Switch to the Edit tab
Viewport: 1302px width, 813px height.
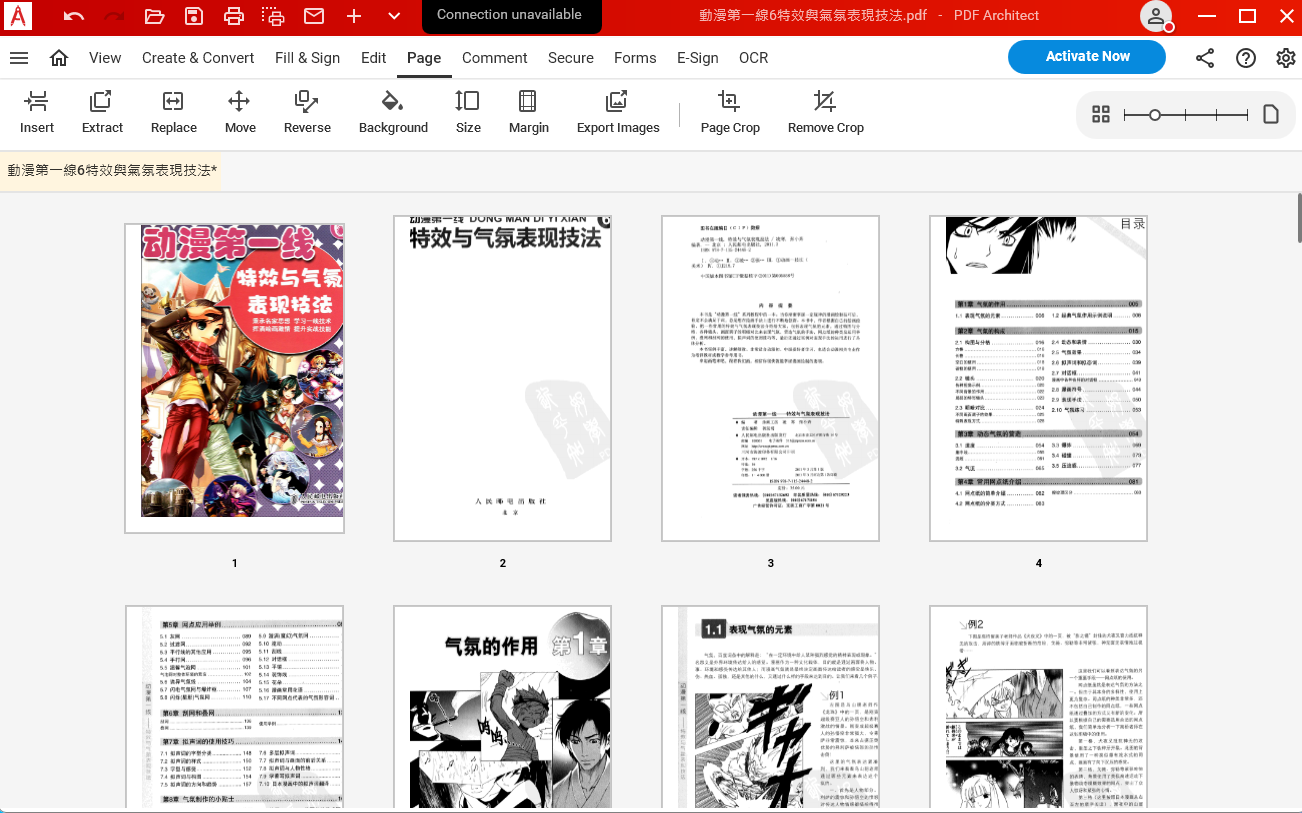pos(374,58)
